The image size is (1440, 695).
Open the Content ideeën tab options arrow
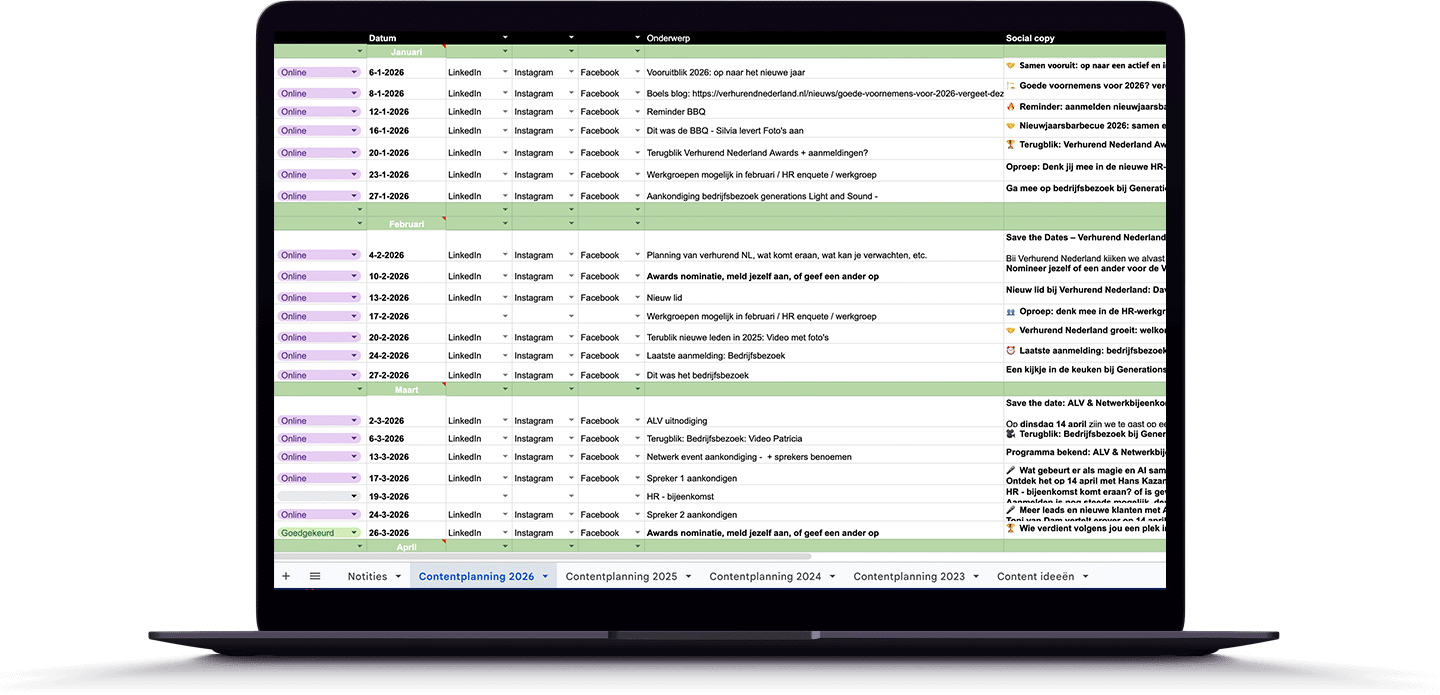[x=1085, y=577]
